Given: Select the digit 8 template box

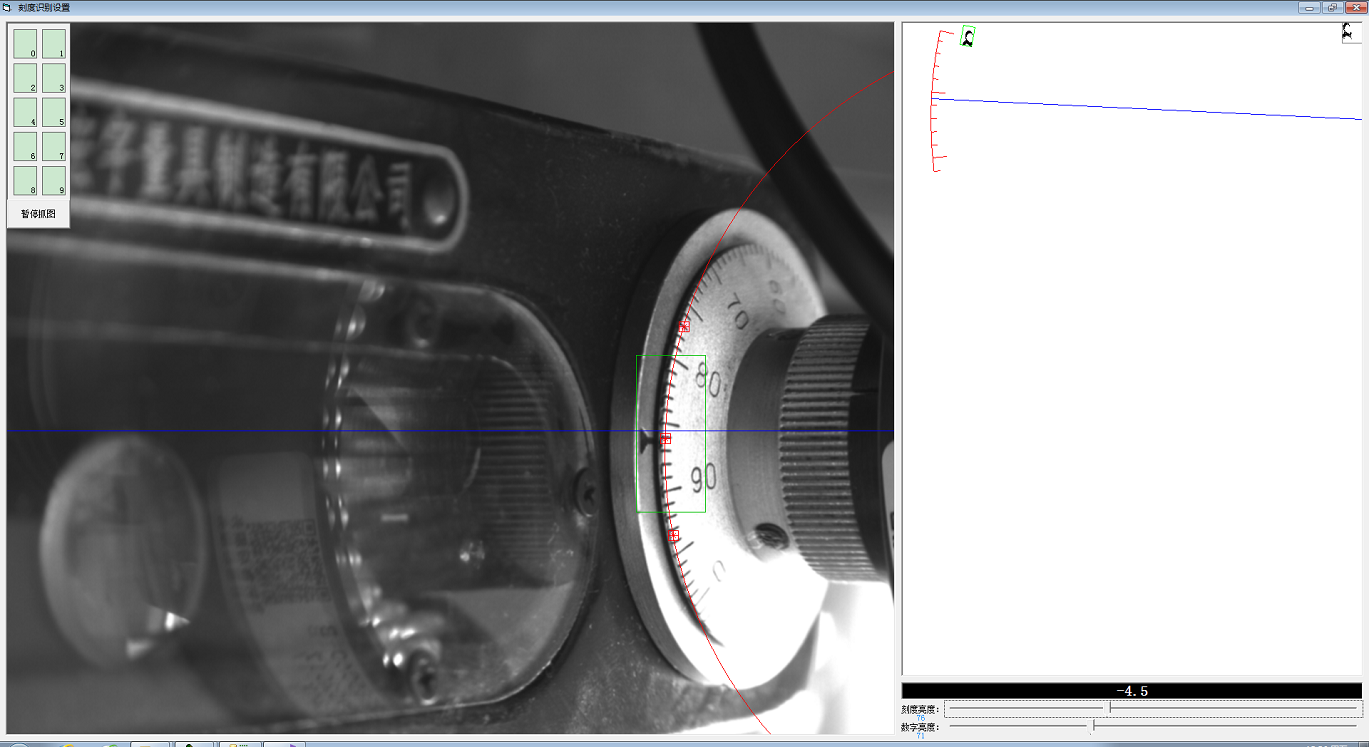Looking at the screenshot, I should tap(25, 180).
